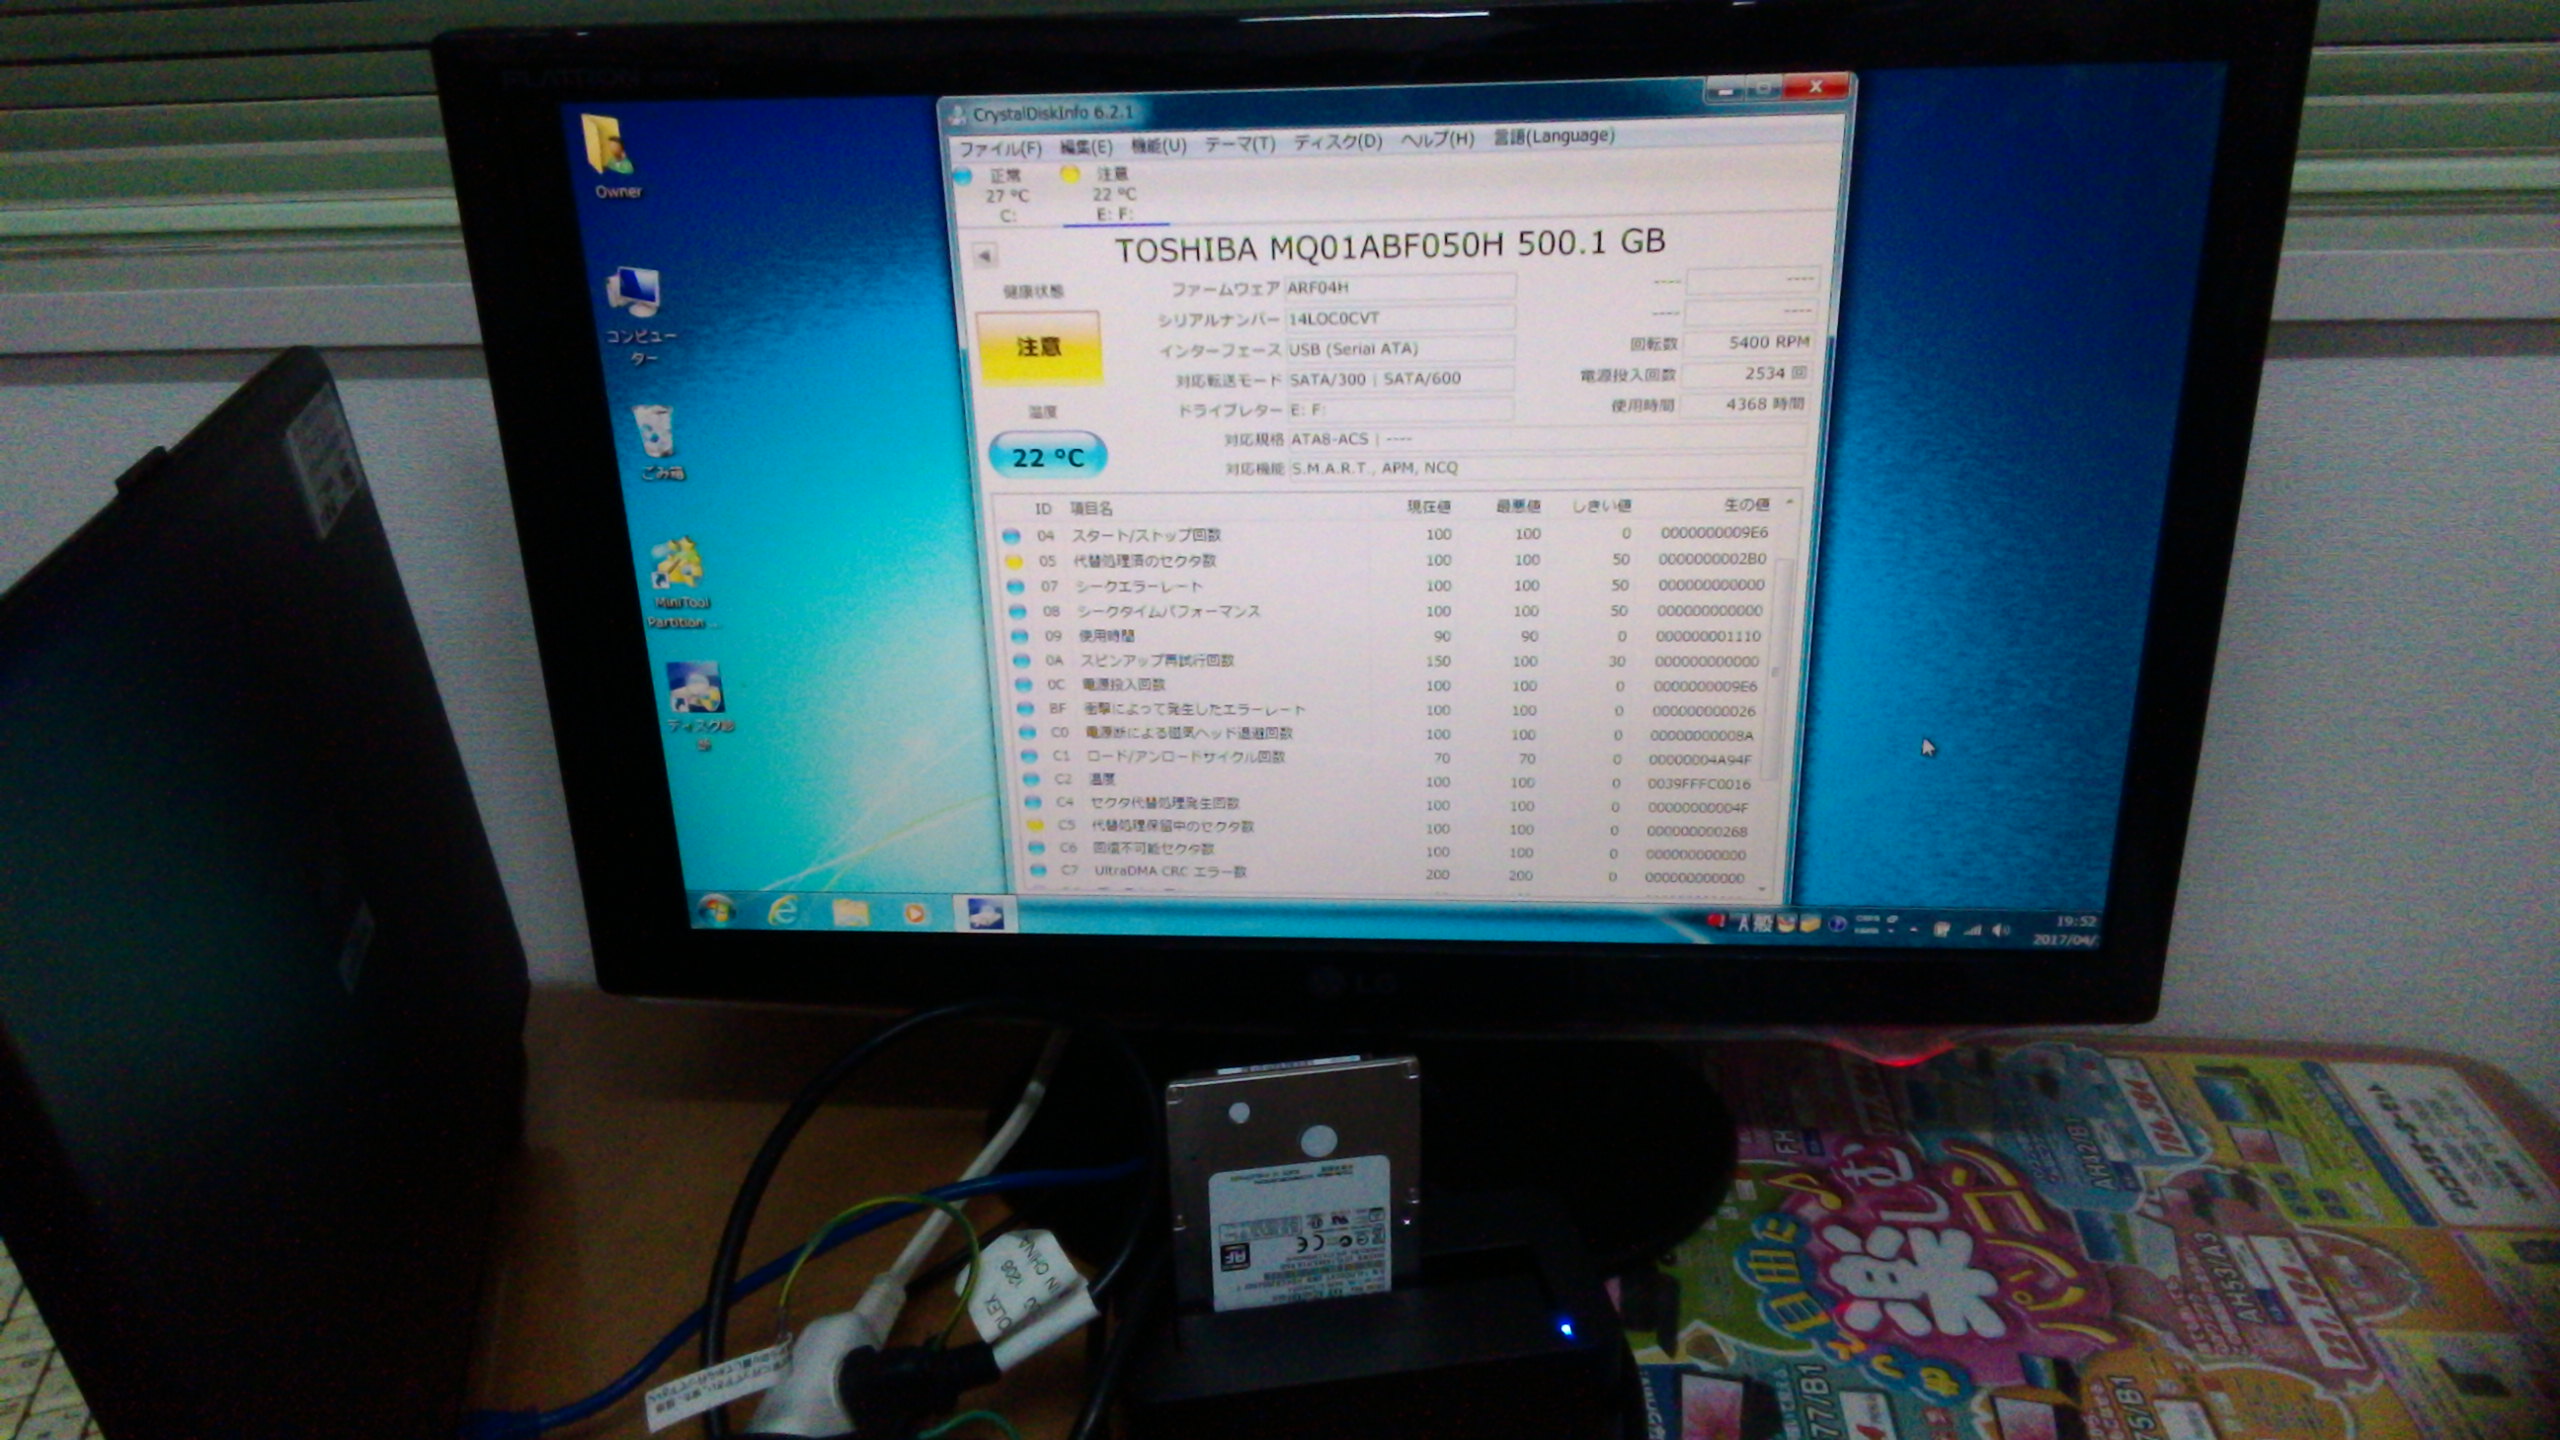Close the CrystalDiskInfo window
This screenshot has height=1440, width=2560.
coord(1815,87)
